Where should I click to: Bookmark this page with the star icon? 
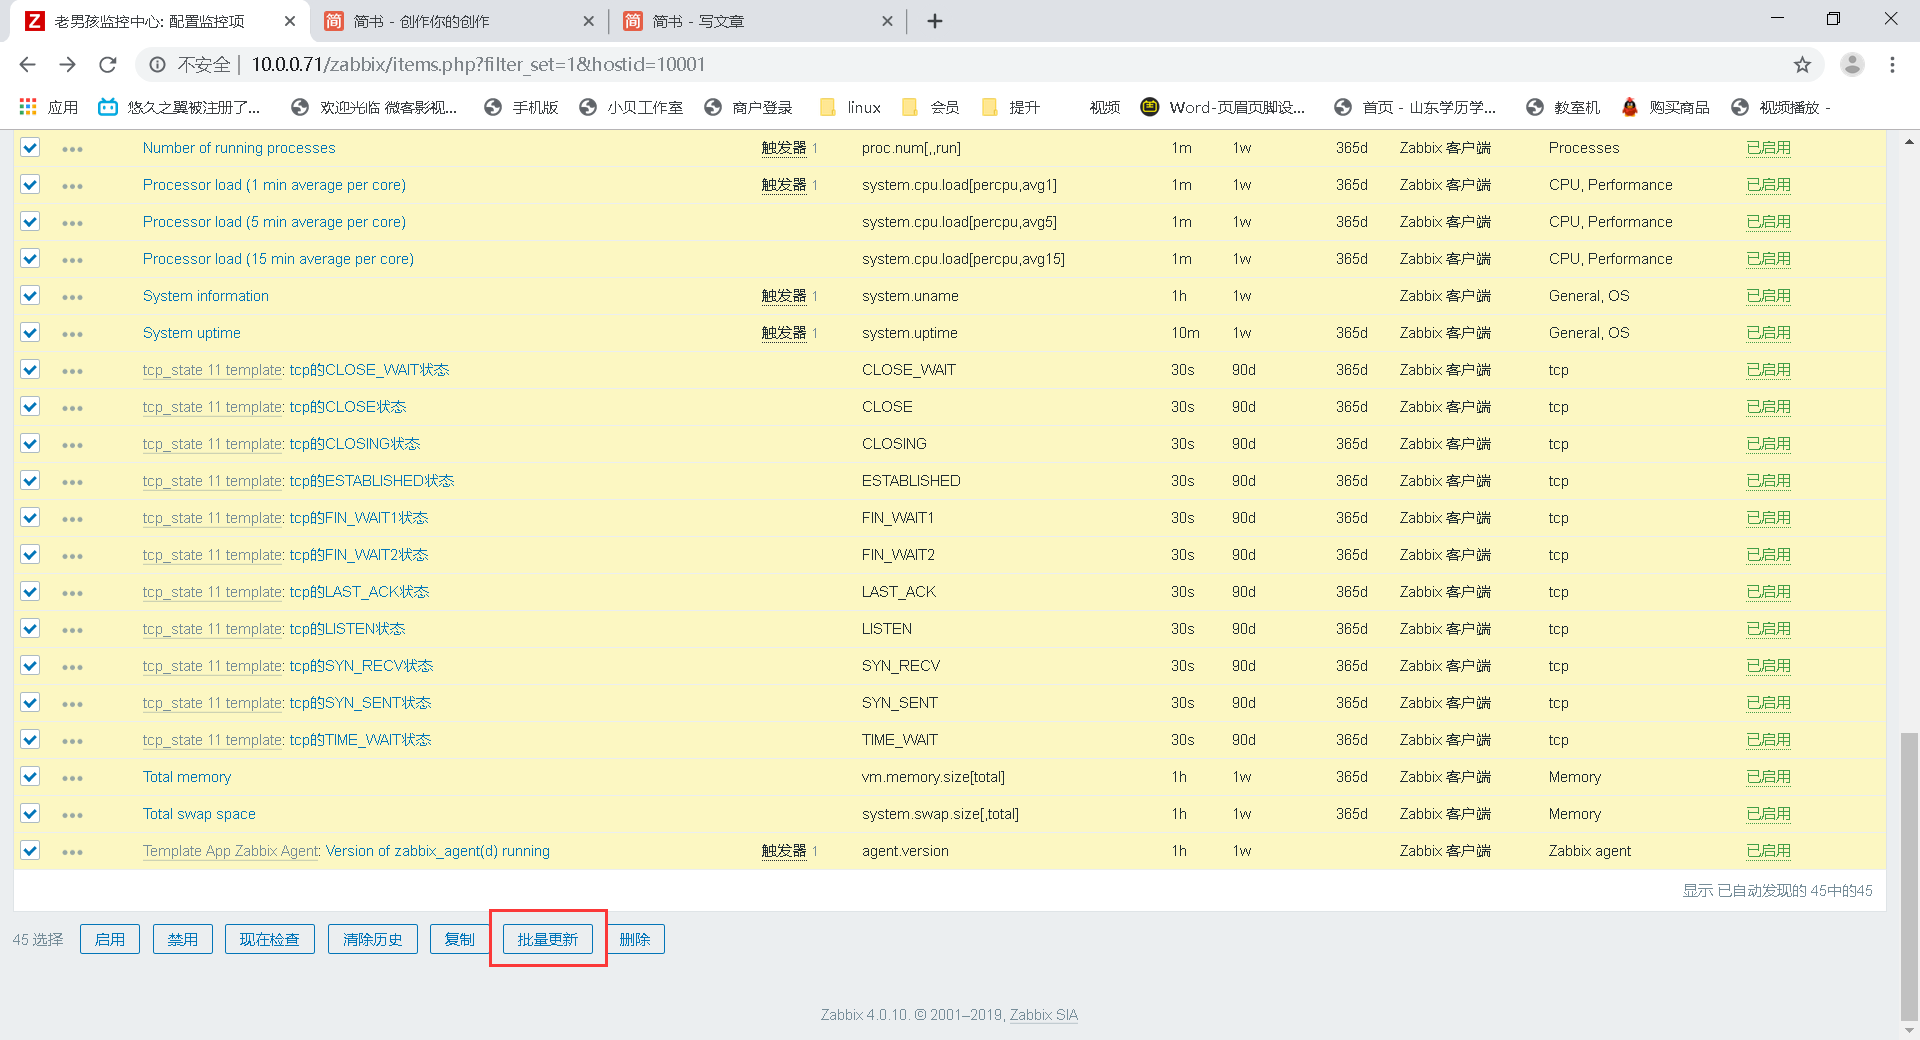1802,65
